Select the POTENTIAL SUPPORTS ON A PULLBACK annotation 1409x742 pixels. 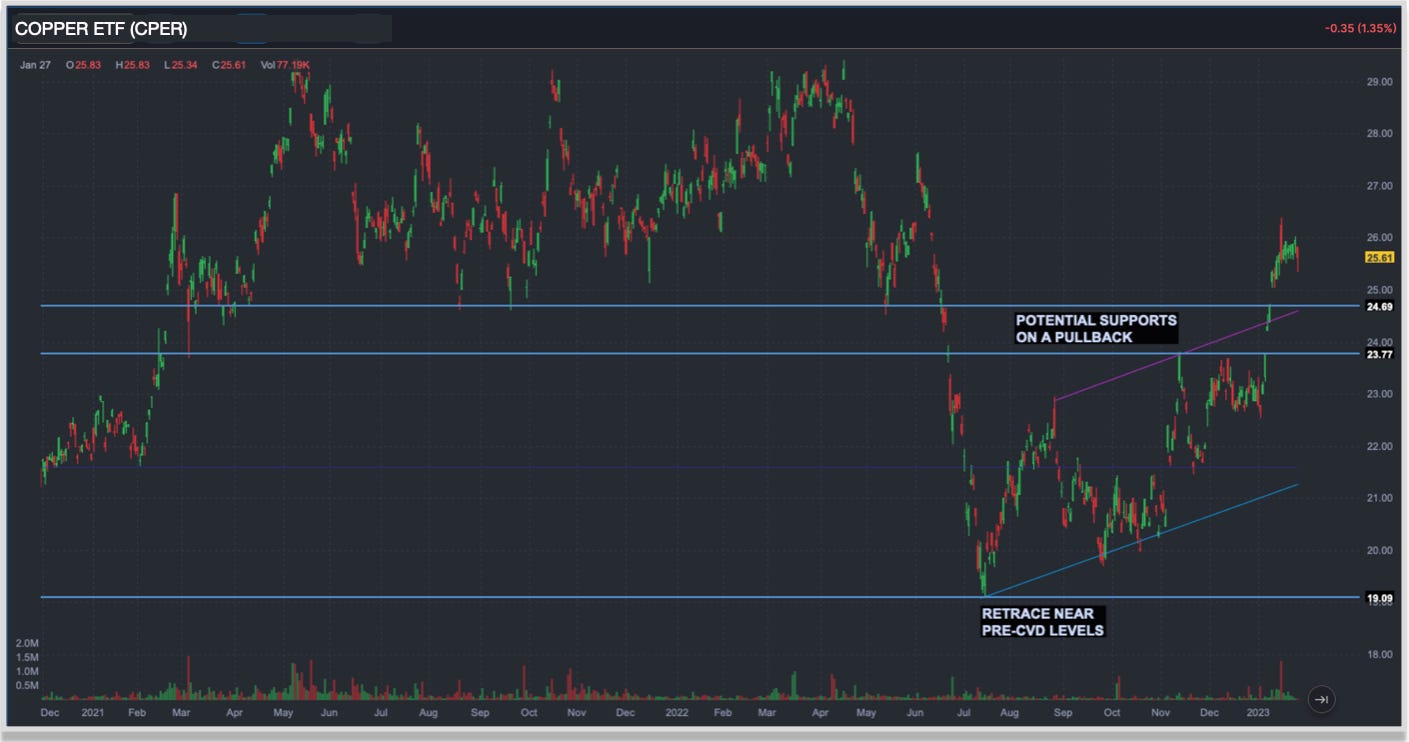[1096, 329]
